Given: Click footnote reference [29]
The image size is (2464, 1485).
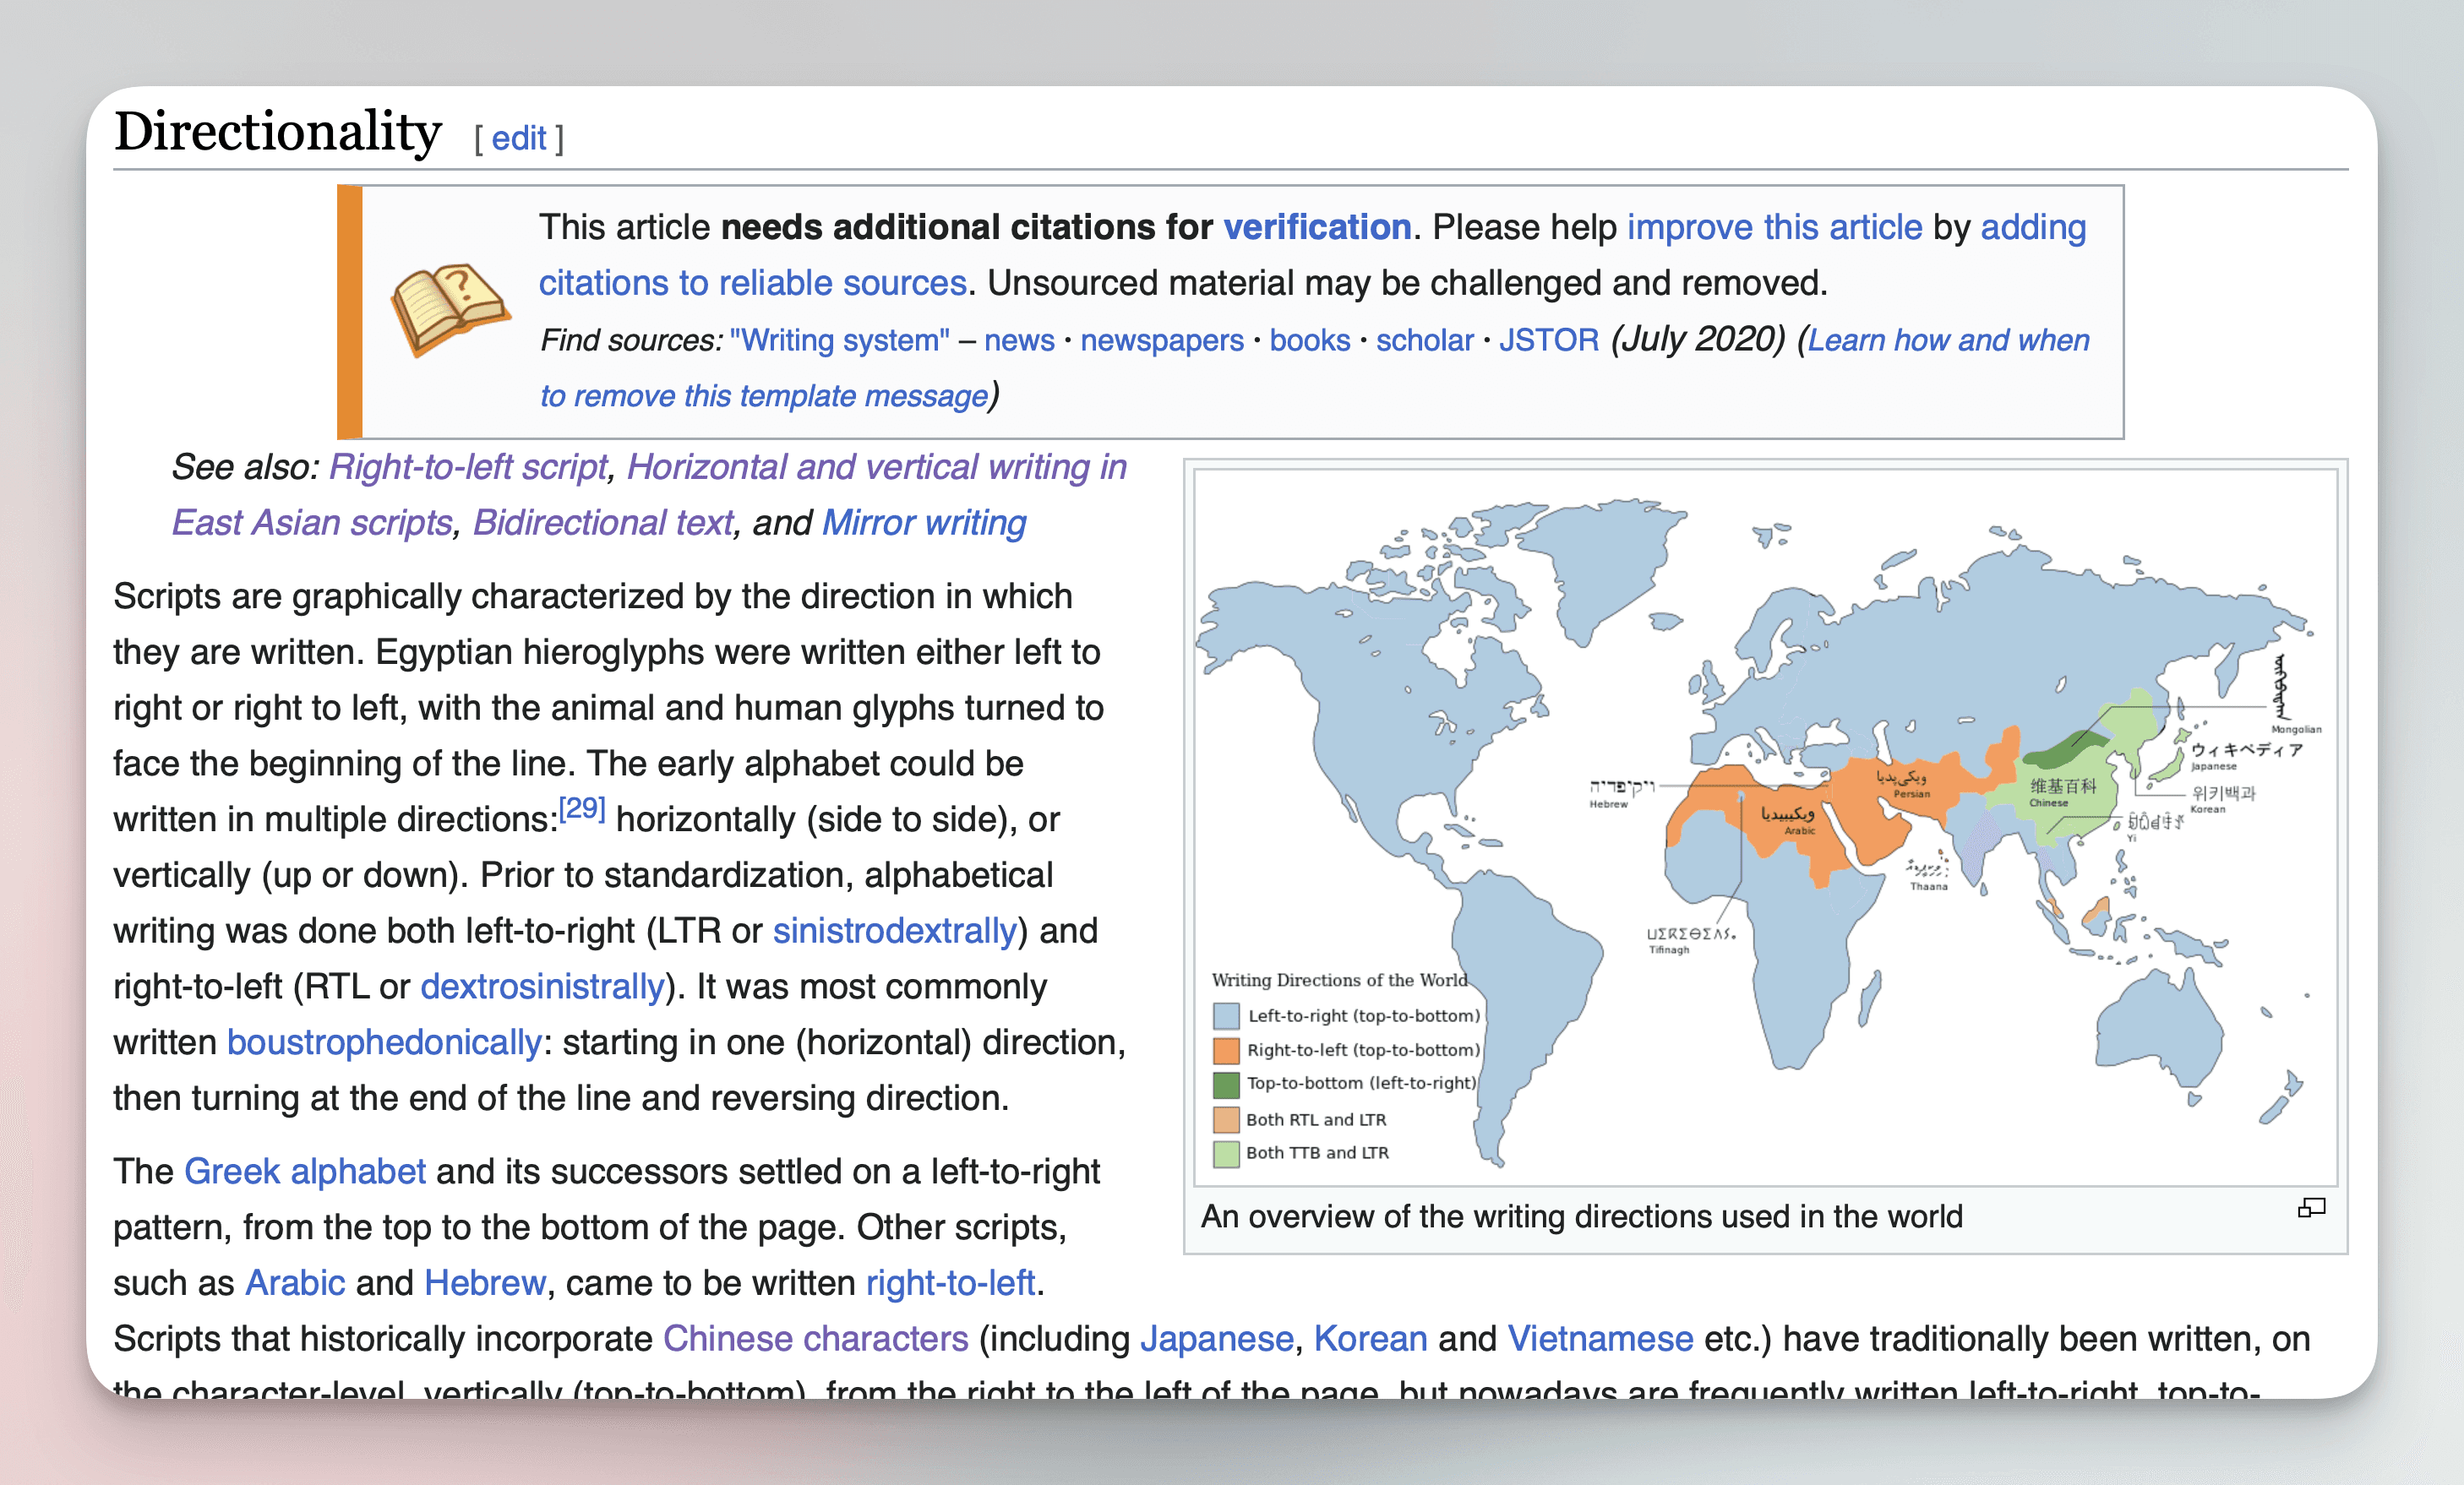Looking at the screenshot, I should [581, 808].
